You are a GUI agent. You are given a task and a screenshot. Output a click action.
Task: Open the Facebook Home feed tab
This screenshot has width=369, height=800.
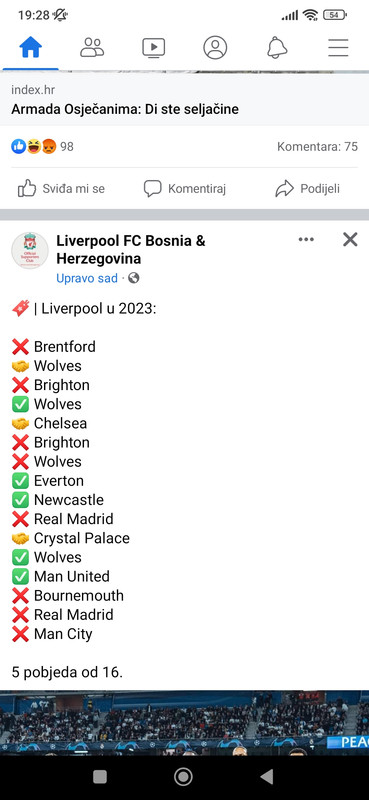pyautogui.click(x=31, y=48)
